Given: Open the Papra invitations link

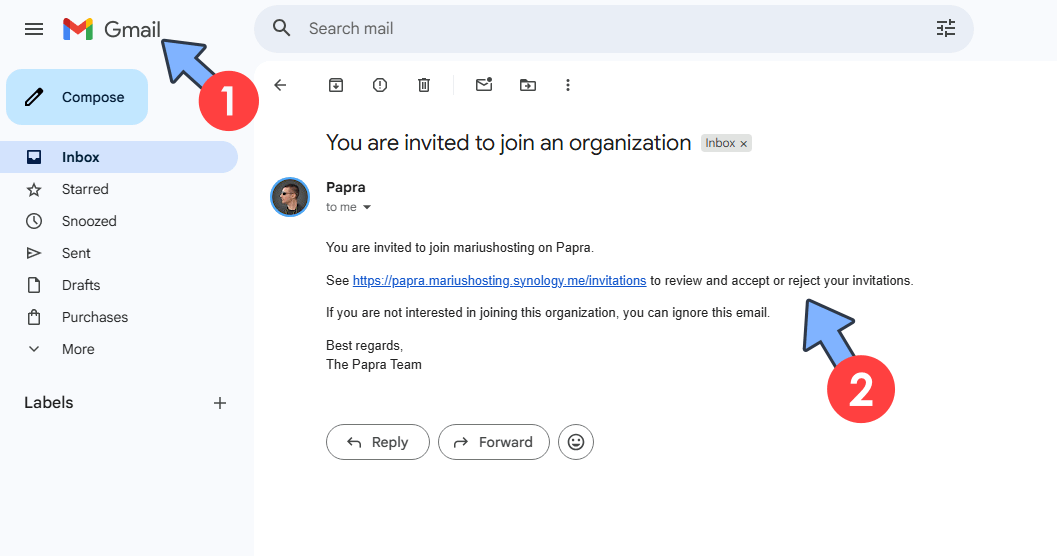Looking at the screenshot, I should tap(499, 281).
